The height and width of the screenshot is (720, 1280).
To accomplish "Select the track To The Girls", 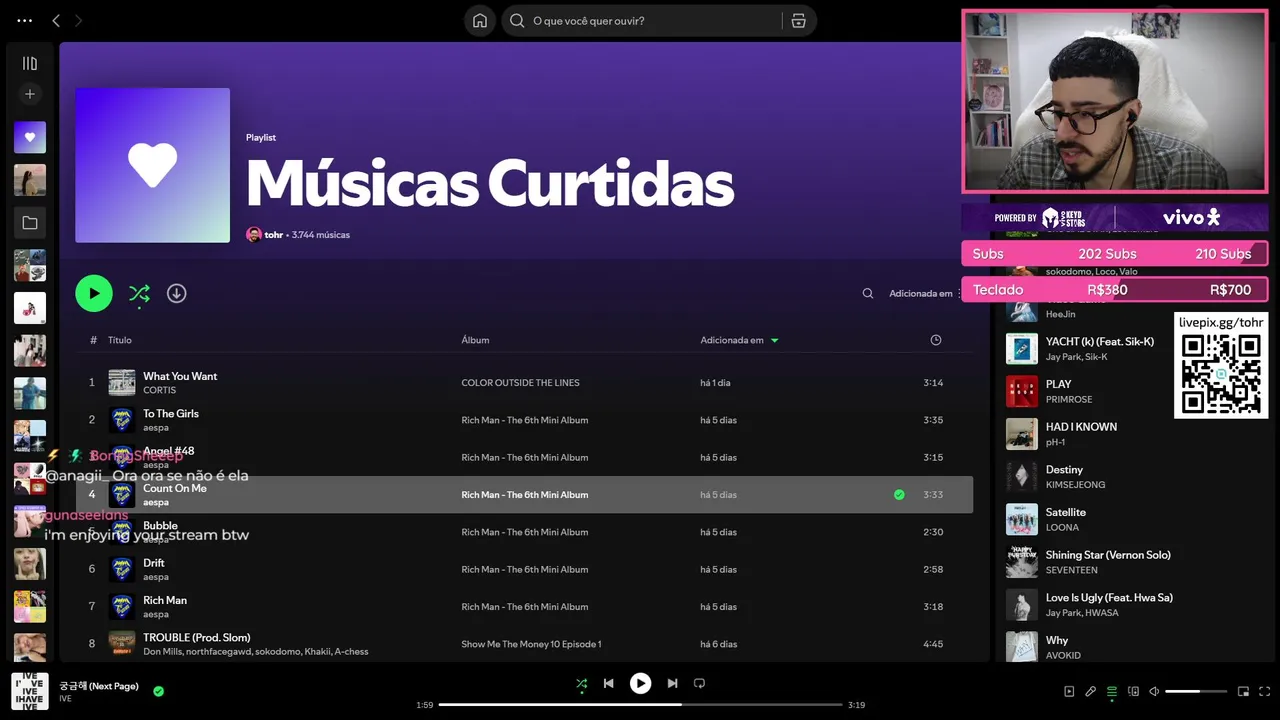I will pos(171,413).
